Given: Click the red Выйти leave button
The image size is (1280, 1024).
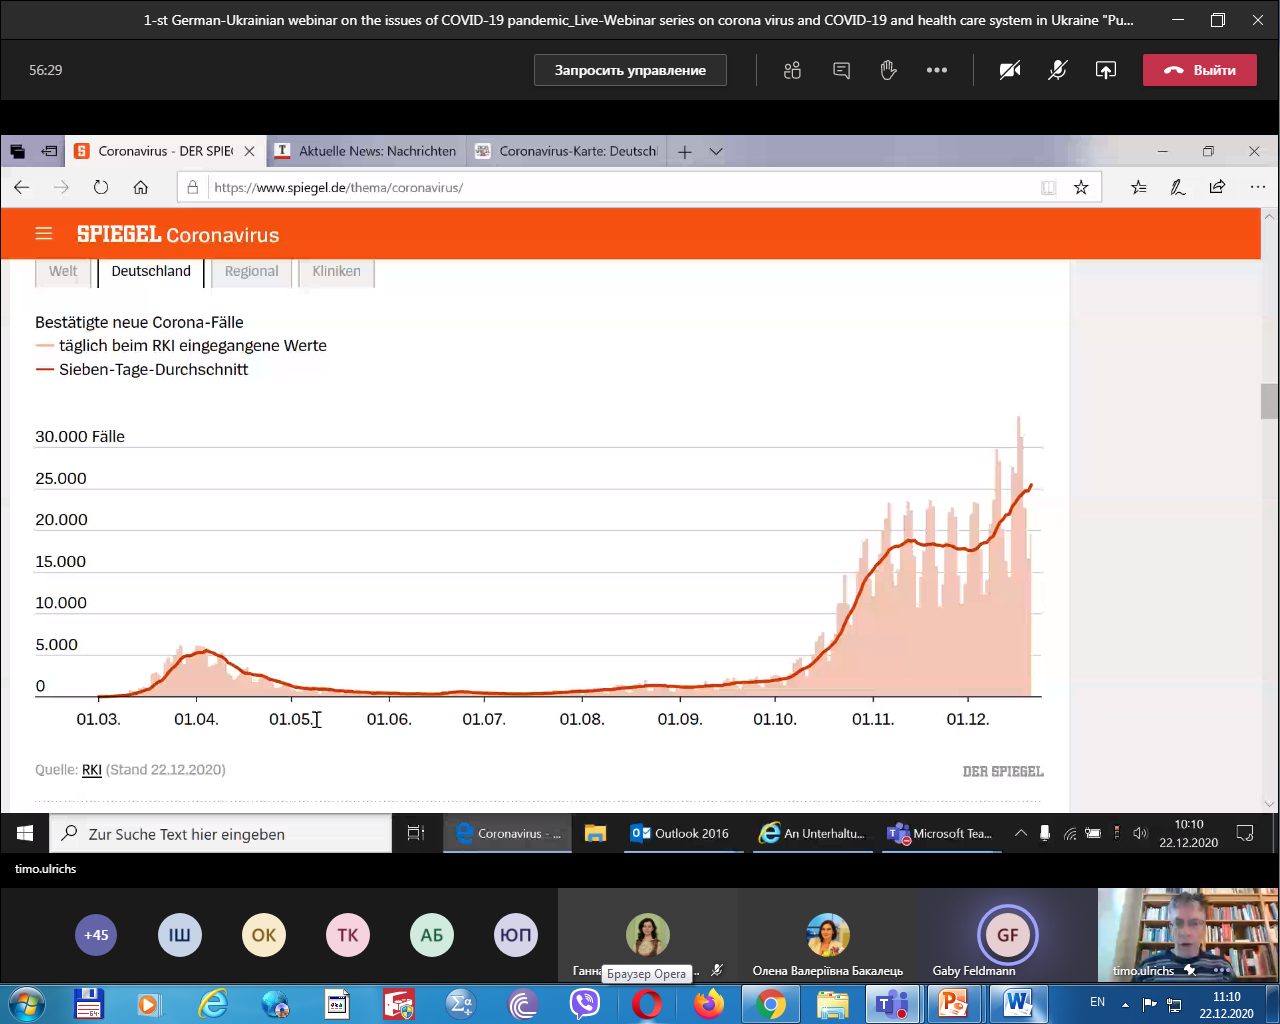Looking at the screenshot, I should click(x=1199, y=70).
